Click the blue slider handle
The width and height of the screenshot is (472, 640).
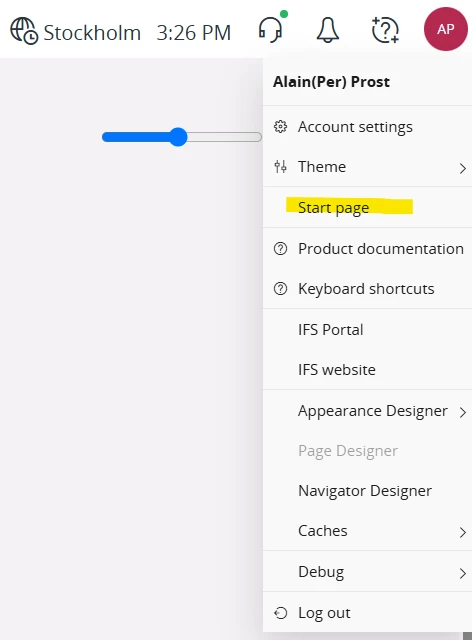click(178, 137)
